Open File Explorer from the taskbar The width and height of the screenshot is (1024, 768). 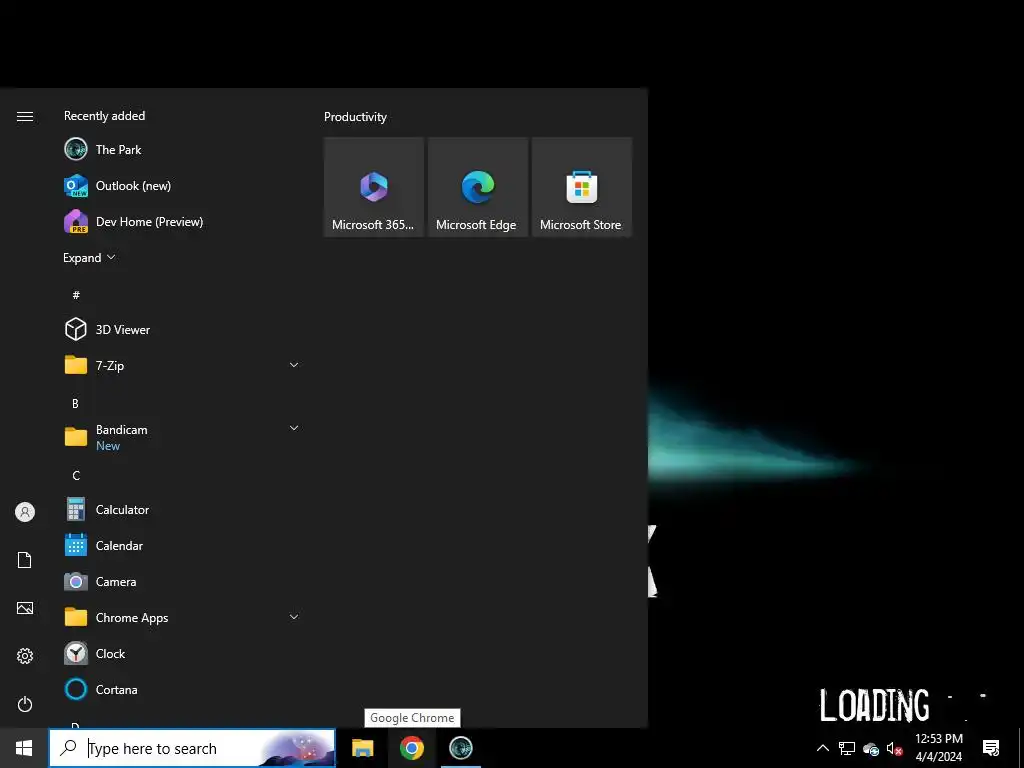pyautogui.click(x=362, y=748)
